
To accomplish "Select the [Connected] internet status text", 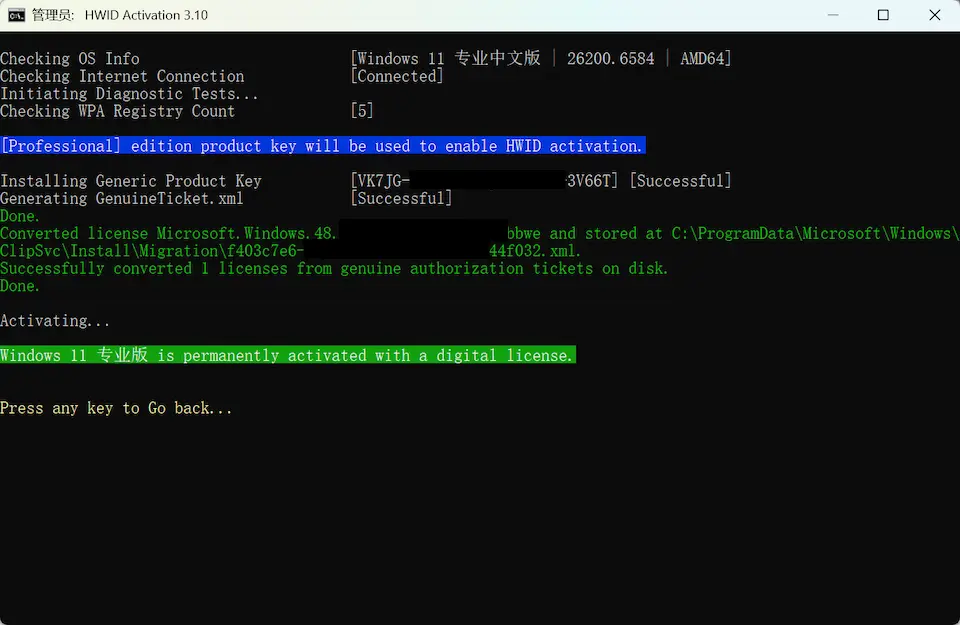I will point(397,77).
